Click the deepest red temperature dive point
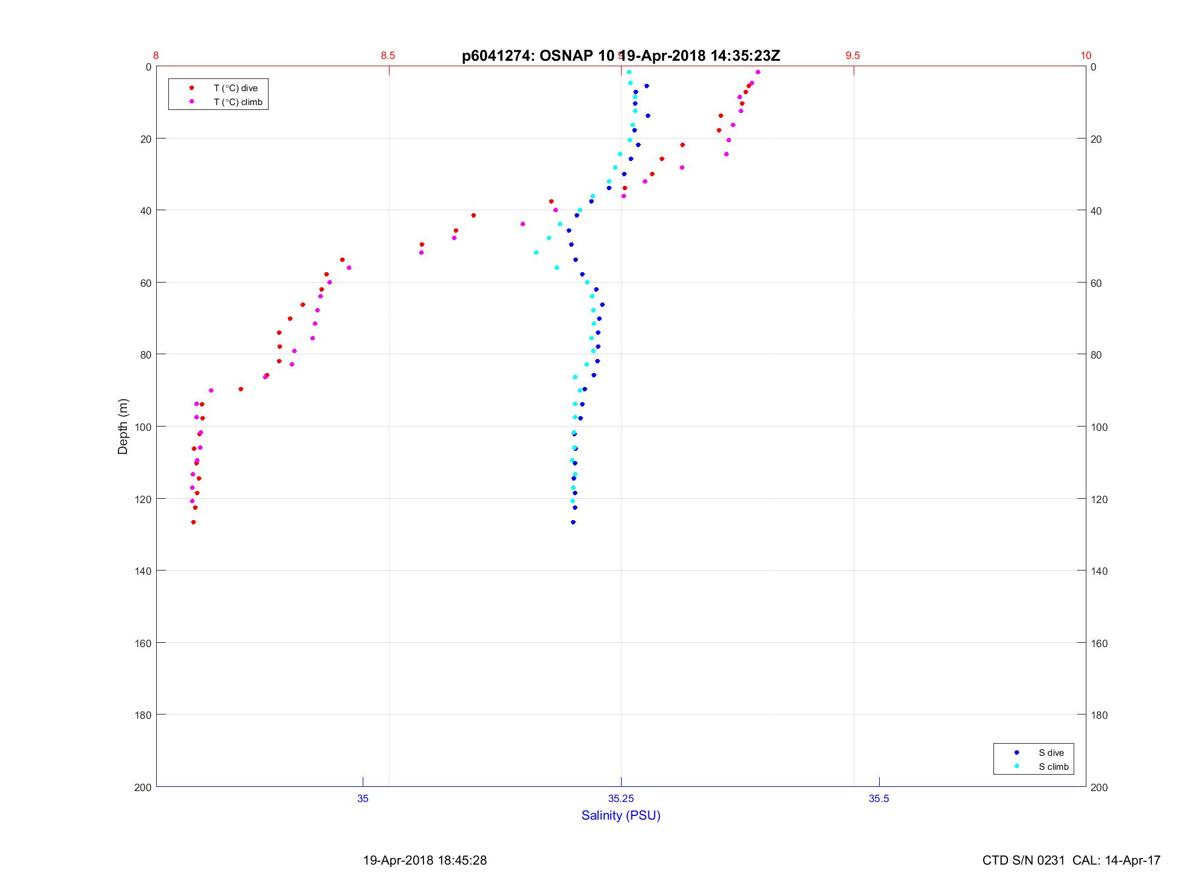Viewport: 1200px width, 885px height. click(193, 522)
